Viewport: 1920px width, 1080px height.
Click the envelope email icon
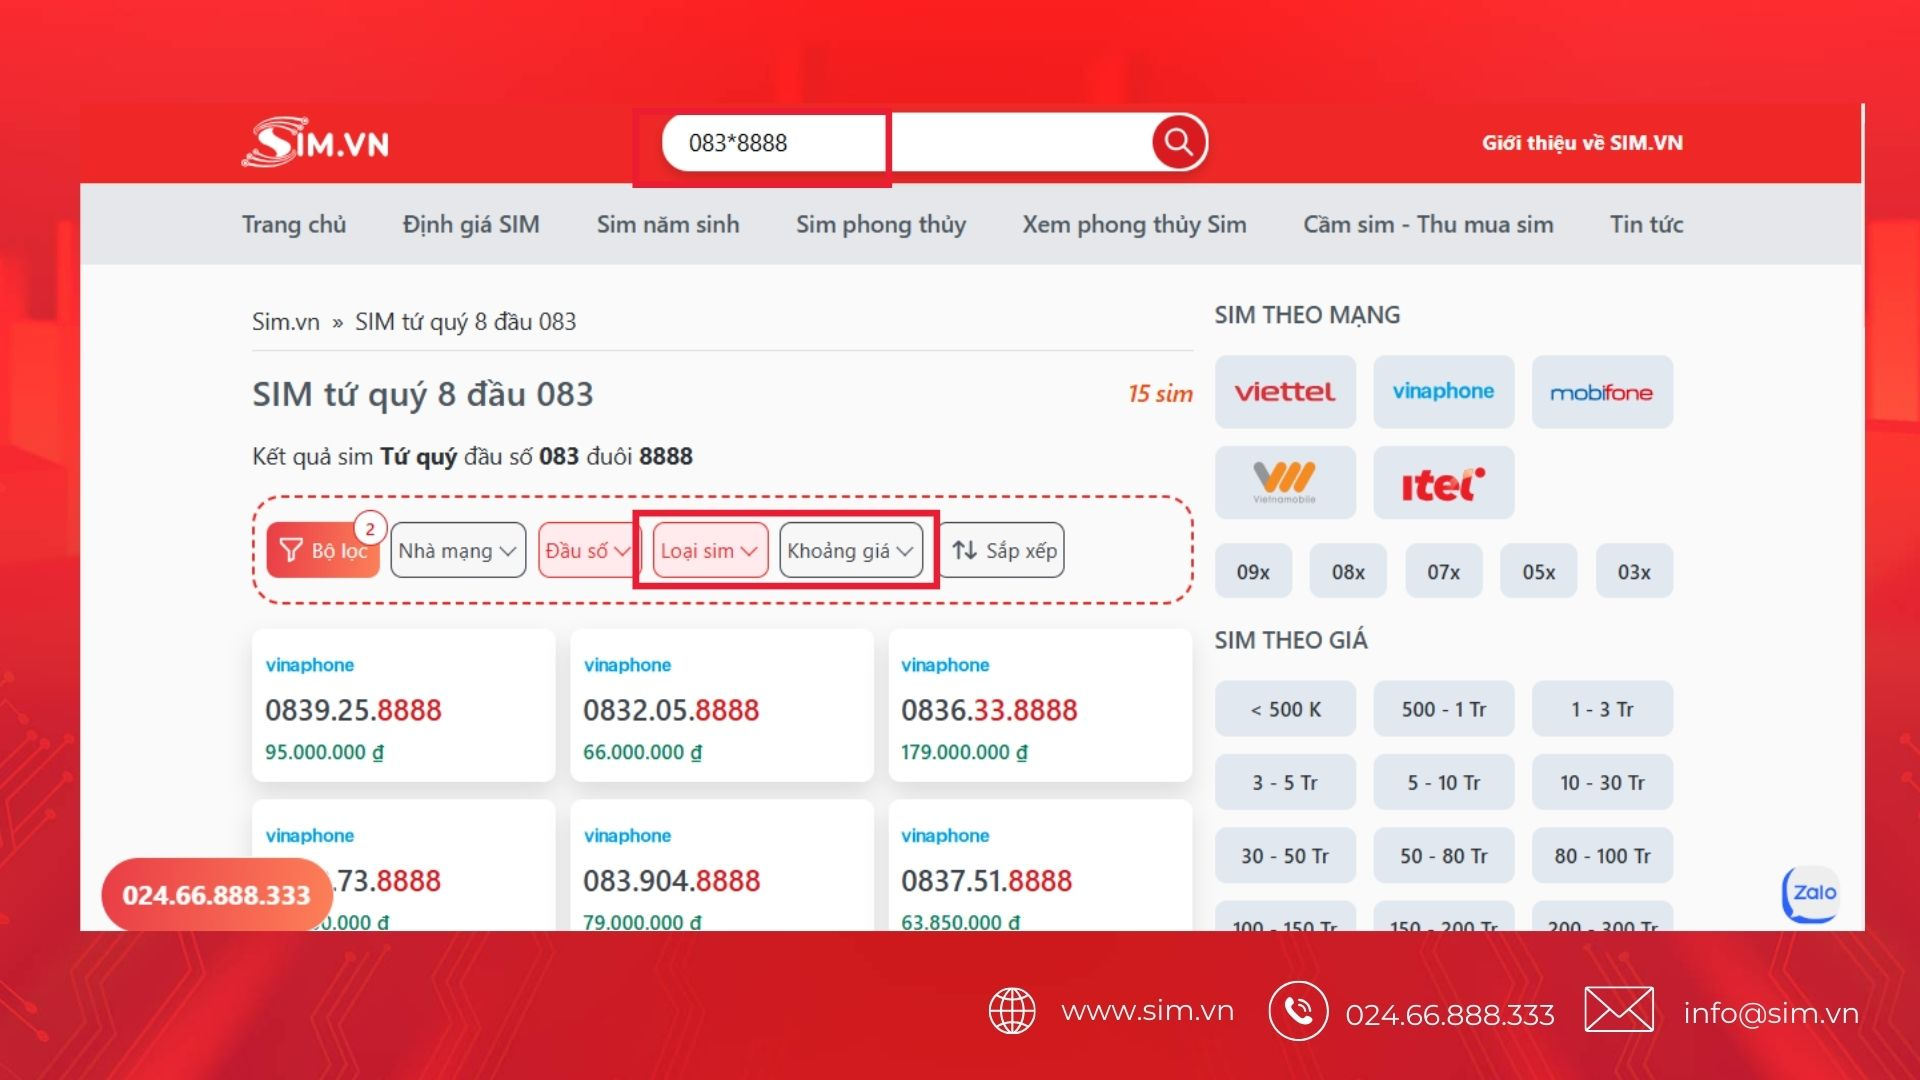click(x=1619, y=1010)
